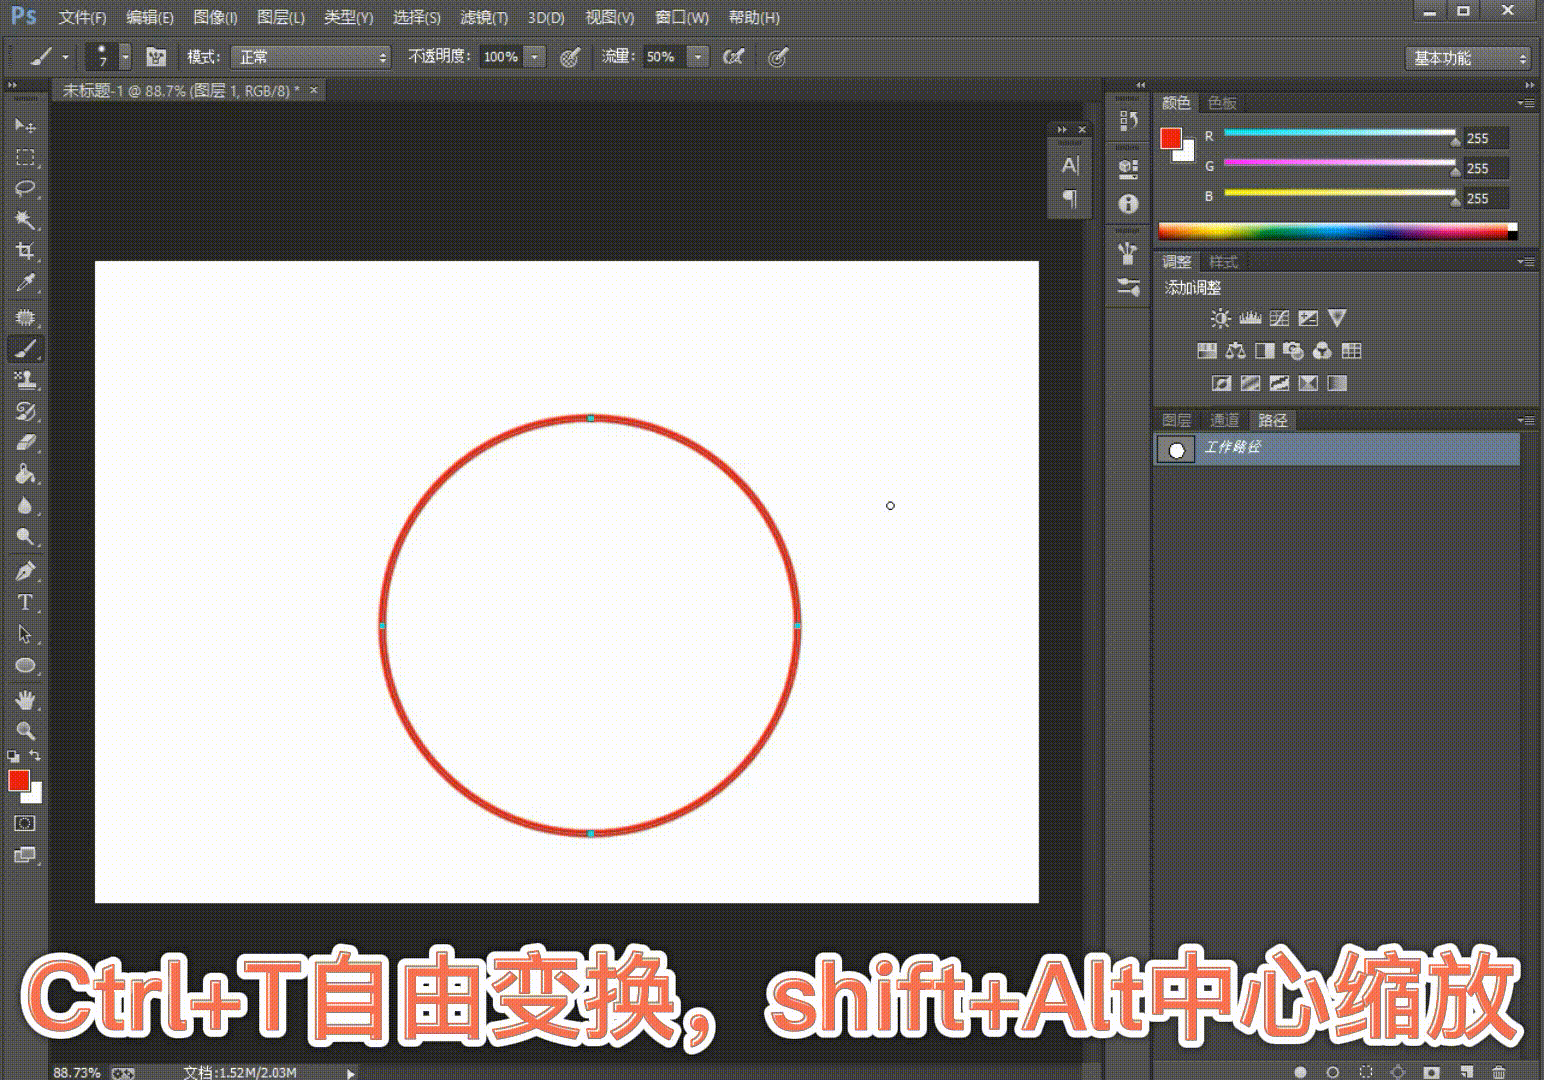Open the blend mode dropdown
The height and width of the screenshot is (1080, 1544).
311,57
